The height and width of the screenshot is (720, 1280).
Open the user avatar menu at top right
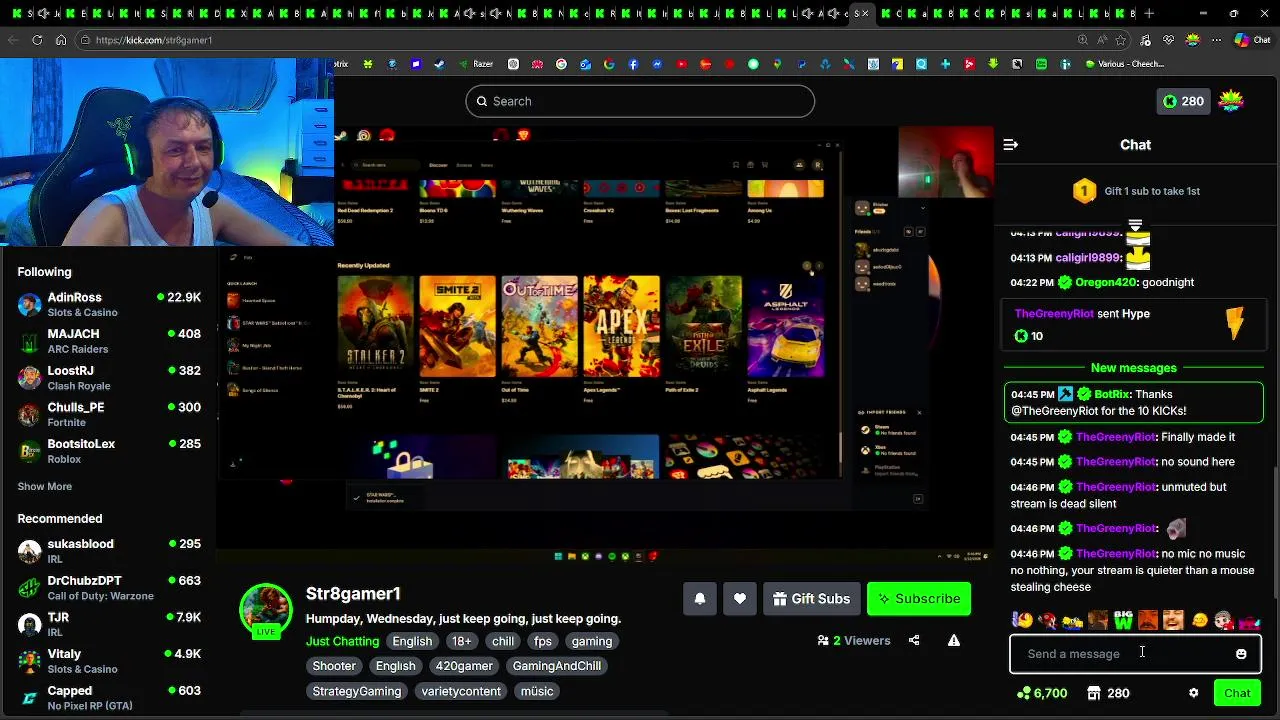(1231, 101)
